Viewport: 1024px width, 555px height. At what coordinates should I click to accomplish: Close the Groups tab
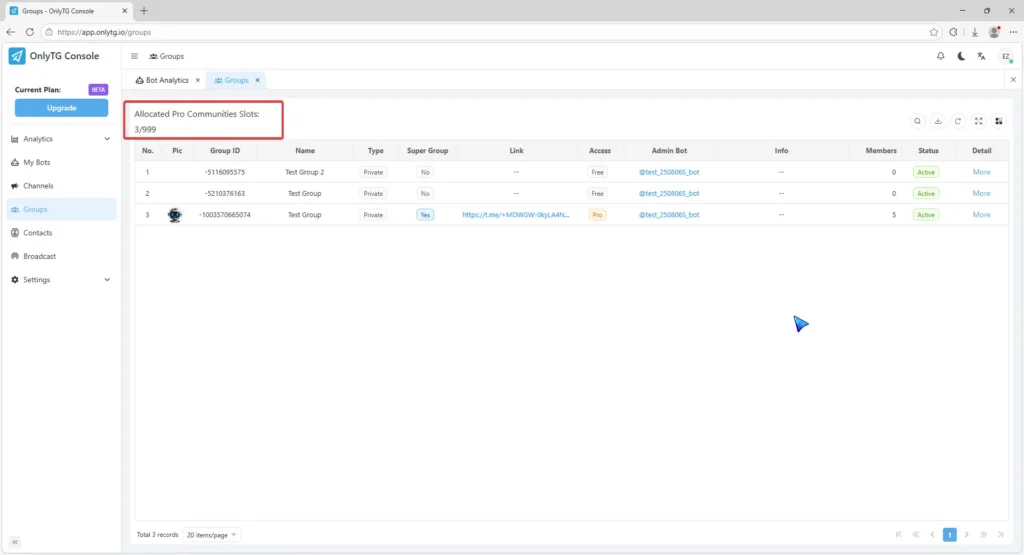pos(257,80)
